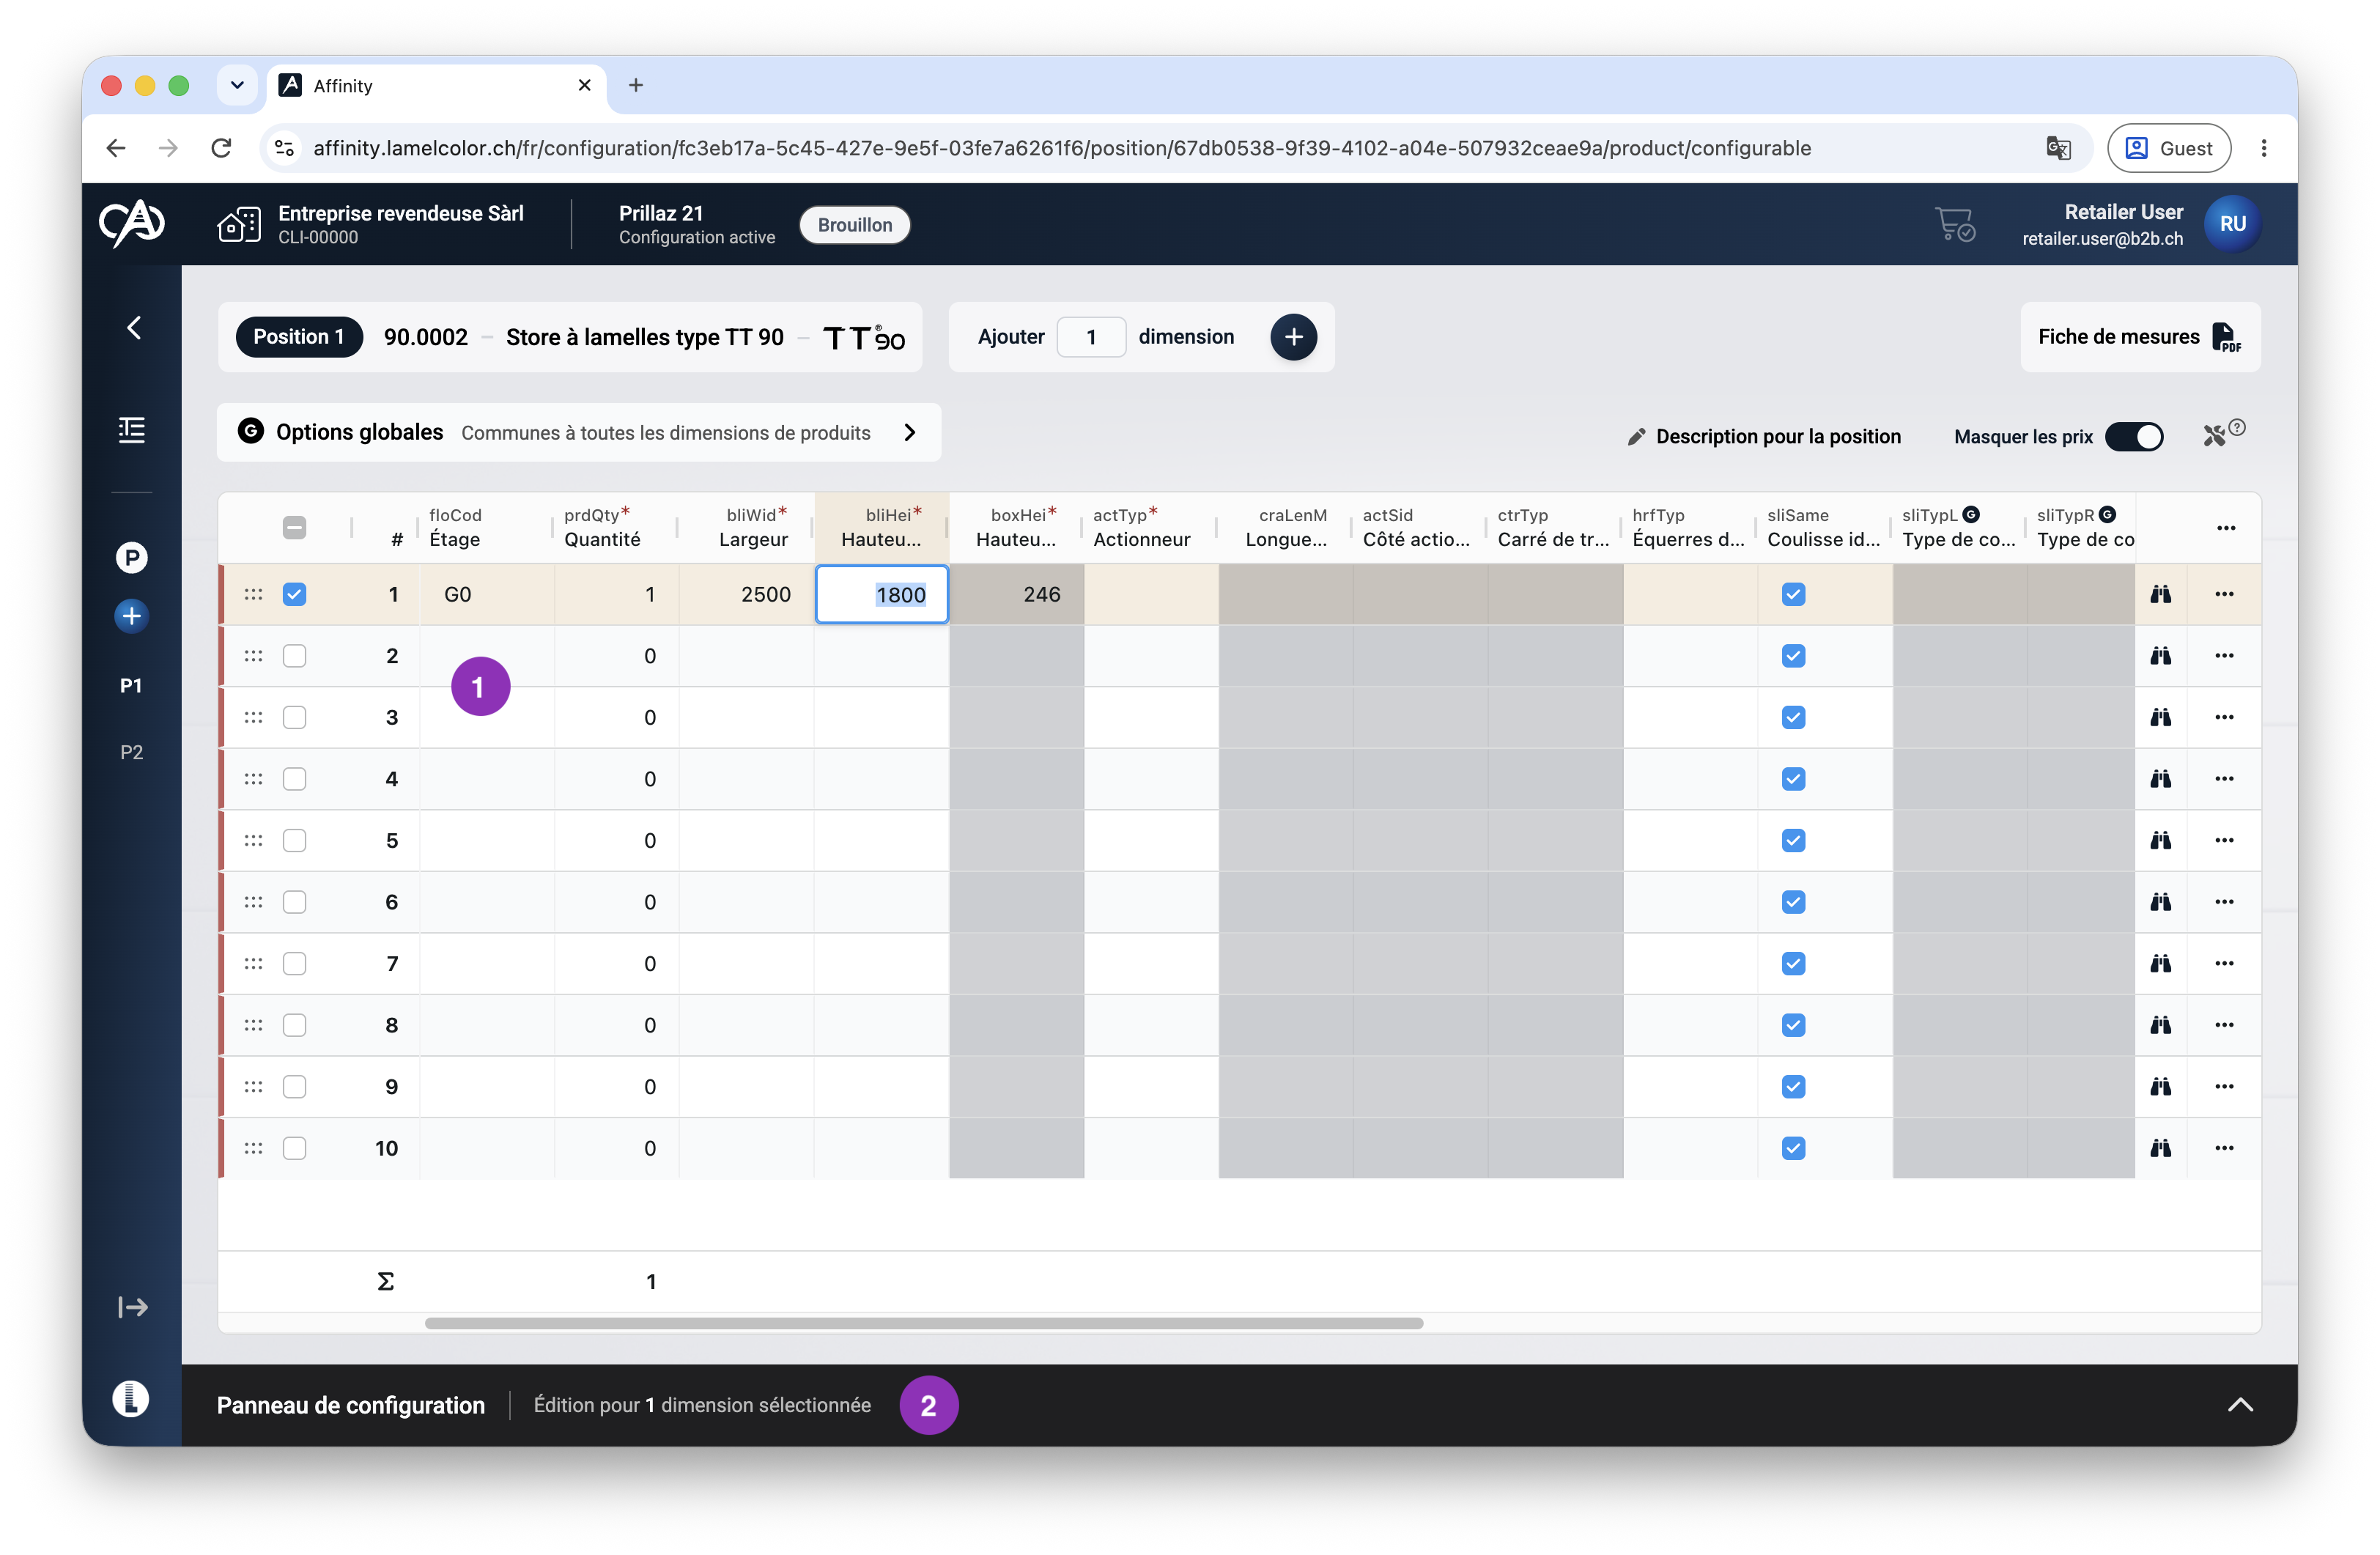Click the round P sidebar icon
The width and height of the screenshot is (2380, 1555).
(132, 557)
